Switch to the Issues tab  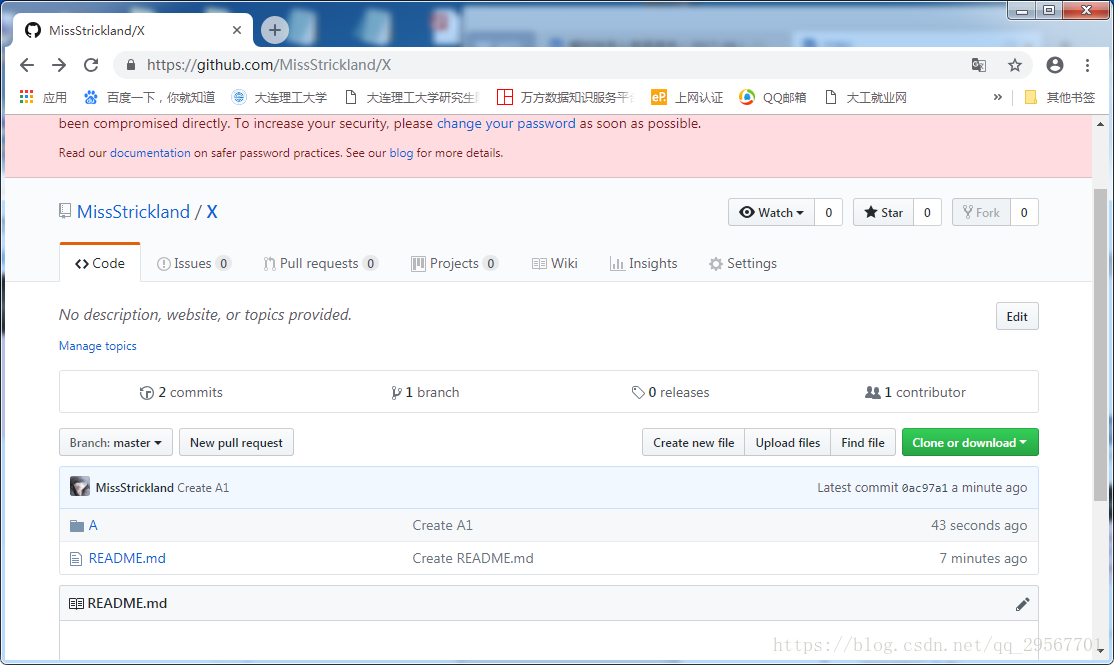[x=193, y=264]
